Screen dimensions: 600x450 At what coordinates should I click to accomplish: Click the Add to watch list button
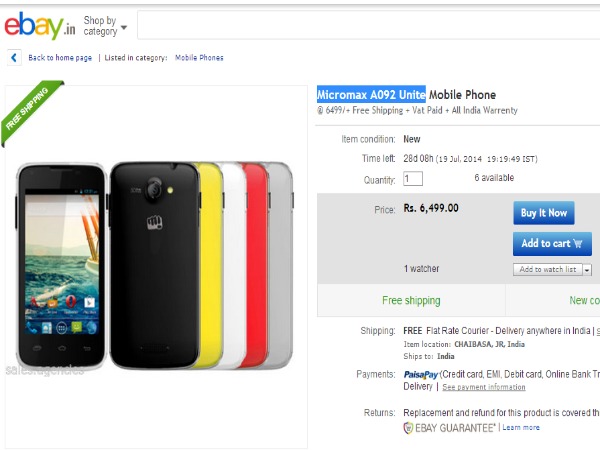tap(547, 270)
